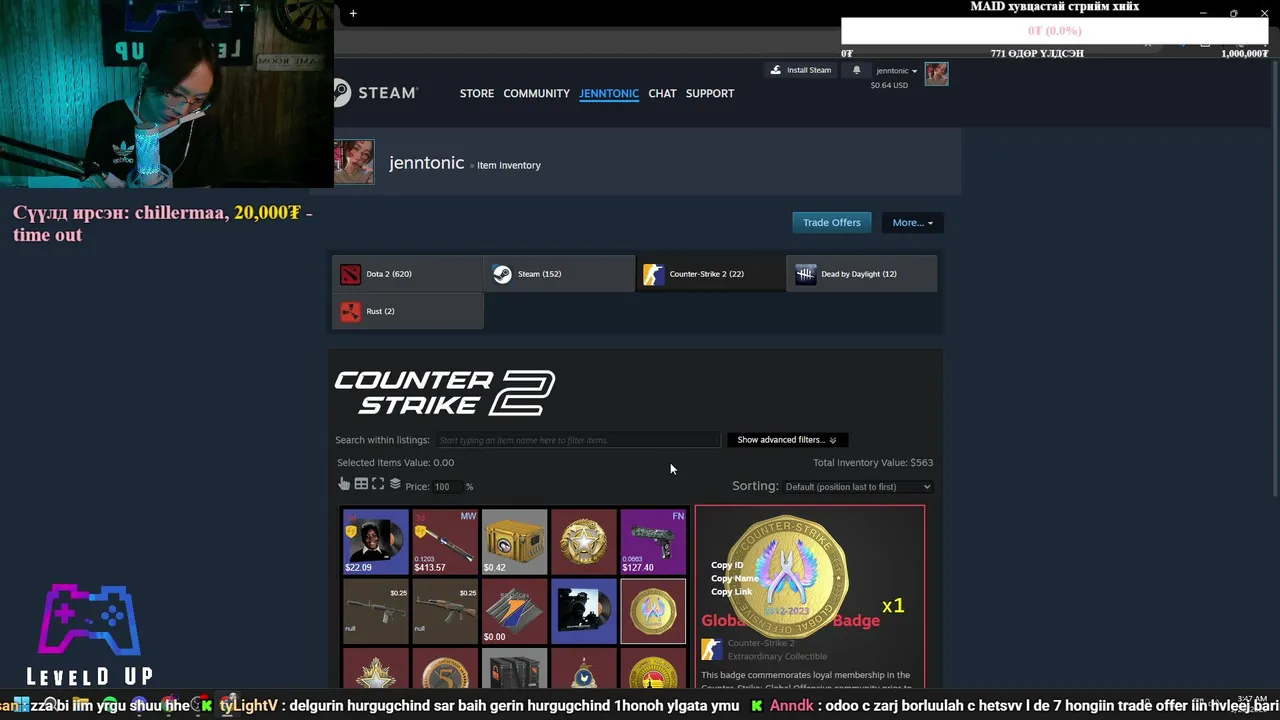The image size is (1280, 720).
Task: Click the large badge preview image
Action: tap(788, 577)
